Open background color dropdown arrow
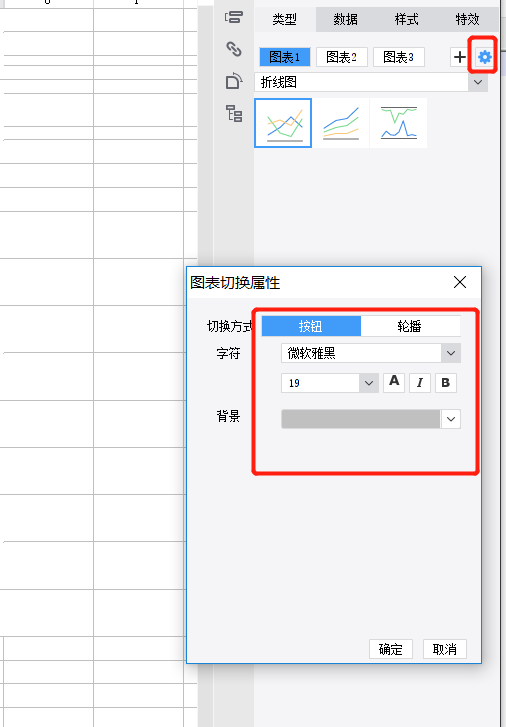The width and height of the screenshot is (506, 727). 450,419
